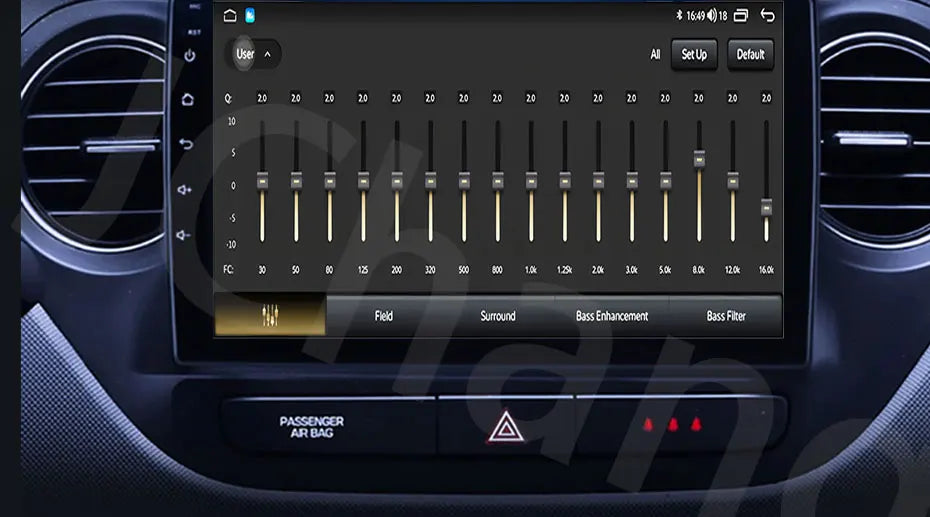Switch to the Bass Filter tab
The width and height of the screenshot is (930, 517).
coord(726,316)
